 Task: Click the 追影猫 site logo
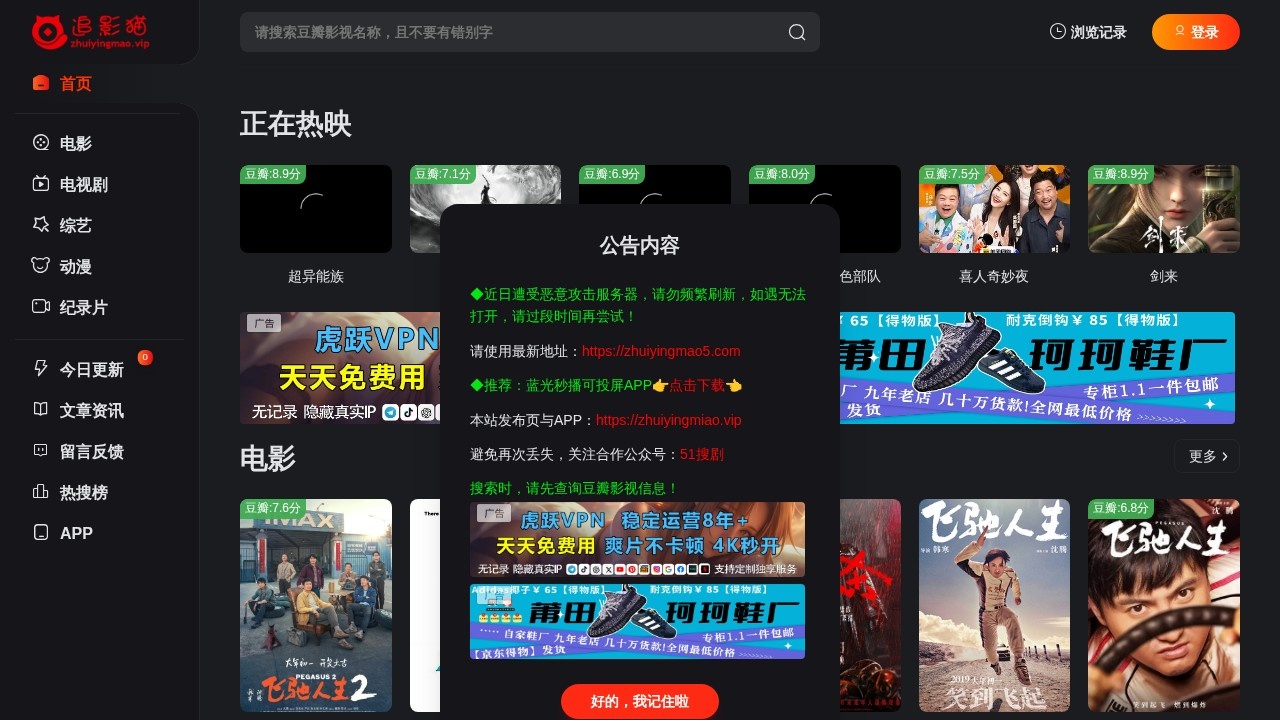coord(89,31)
